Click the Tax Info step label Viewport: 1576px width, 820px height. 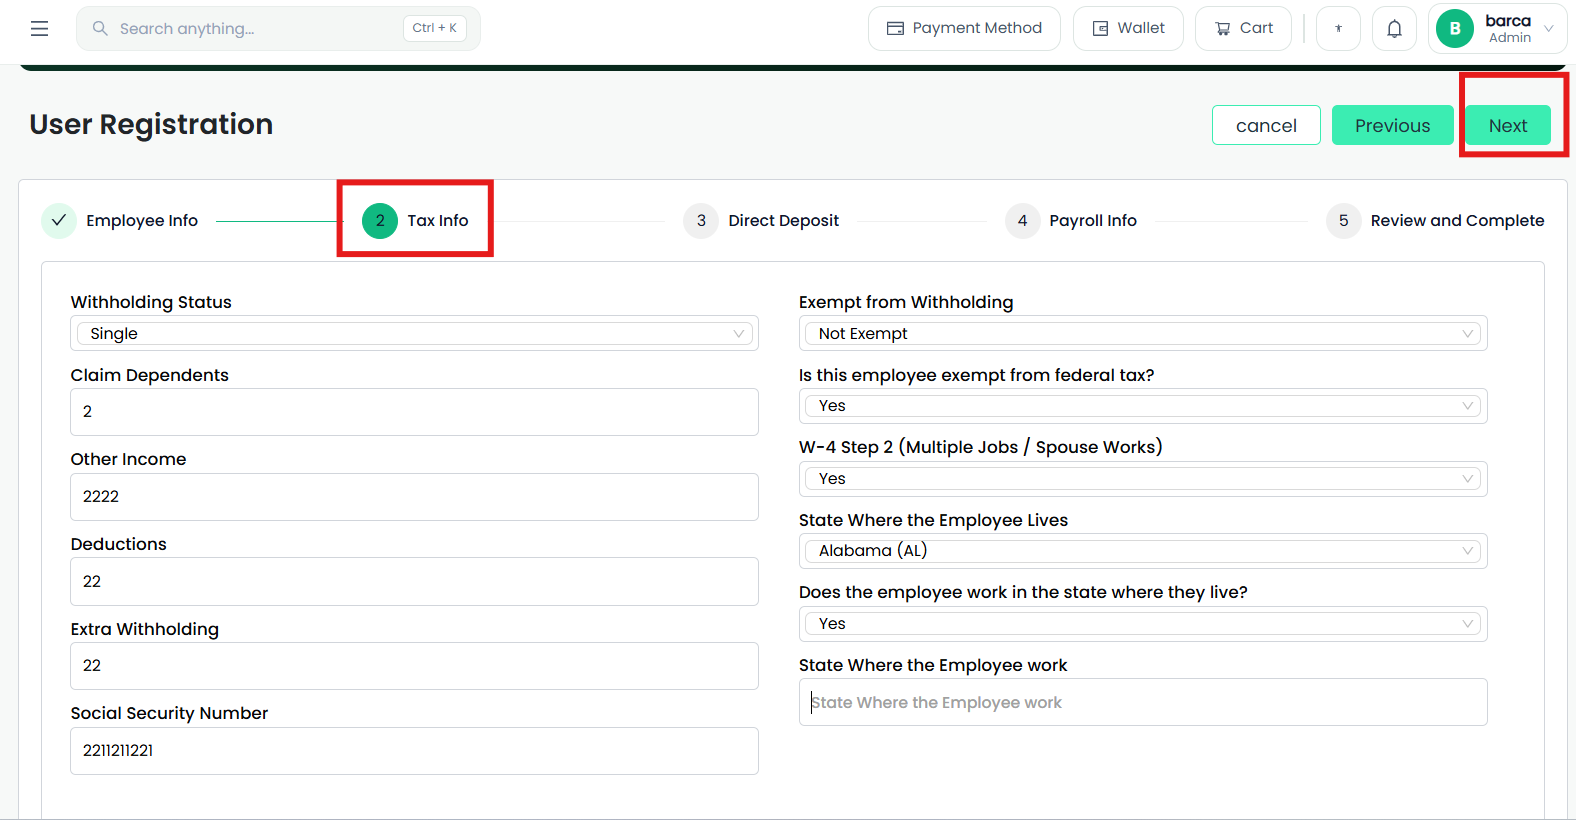coord(437,220)
